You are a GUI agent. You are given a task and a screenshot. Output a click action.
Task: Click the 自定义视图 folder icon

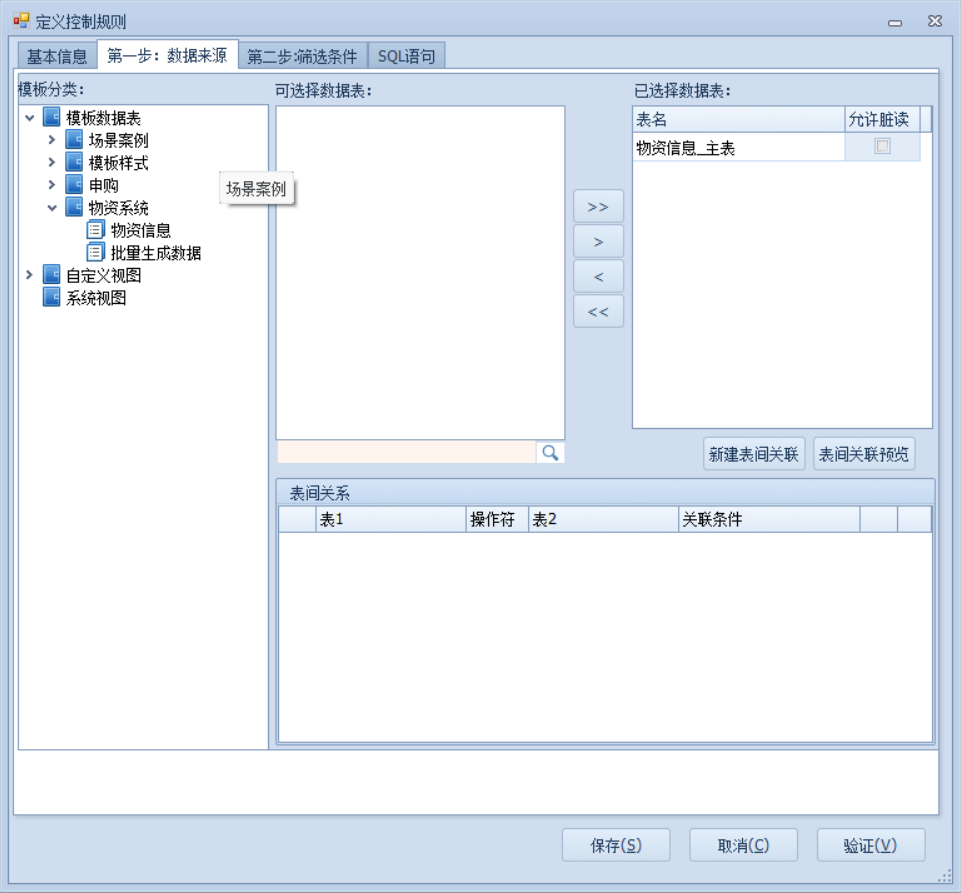[x=52, y=275]
